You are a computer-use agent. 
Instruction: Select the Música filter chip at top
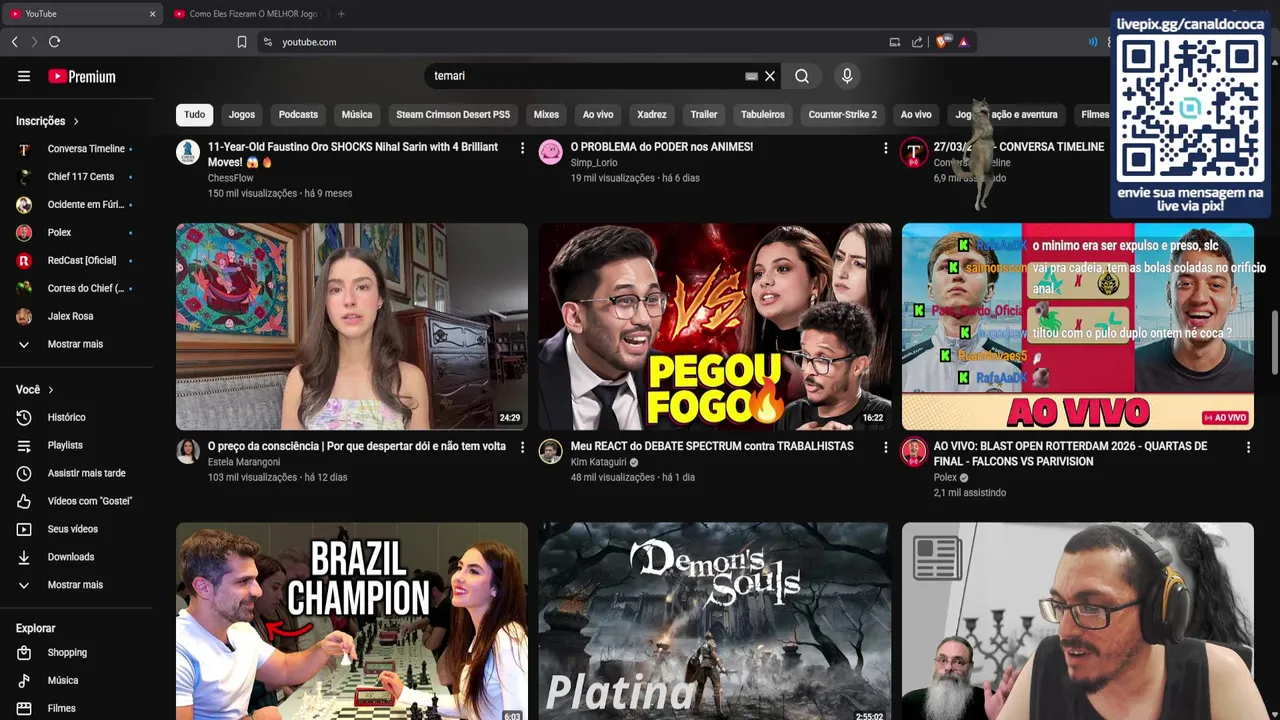point(357,114)
